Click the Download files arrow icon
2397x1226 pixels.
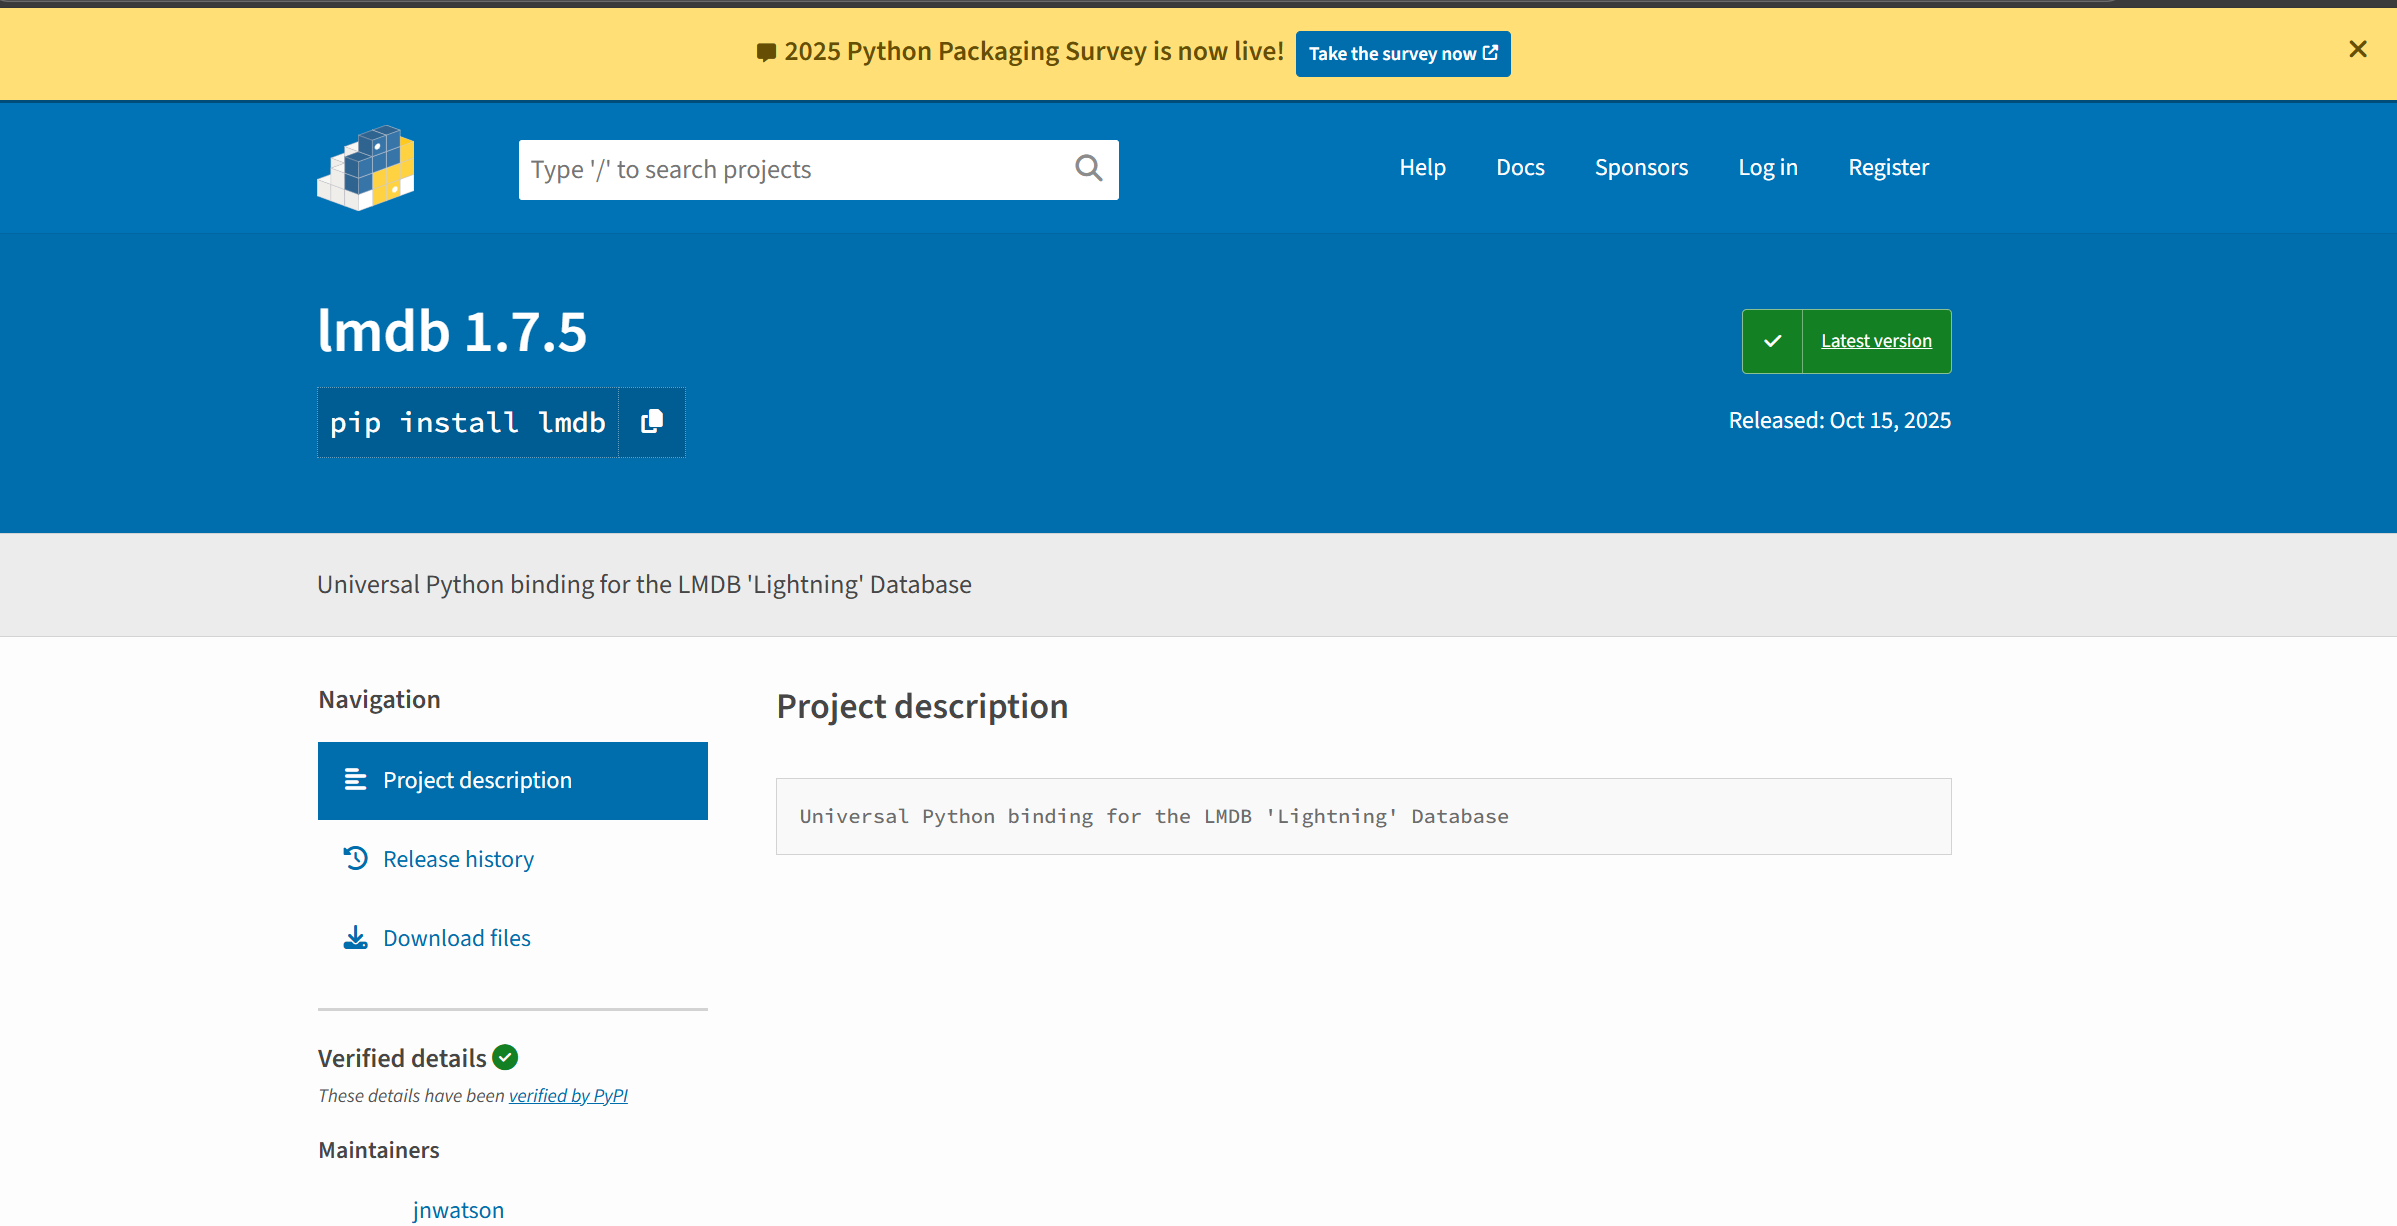[x=355, y=937]
